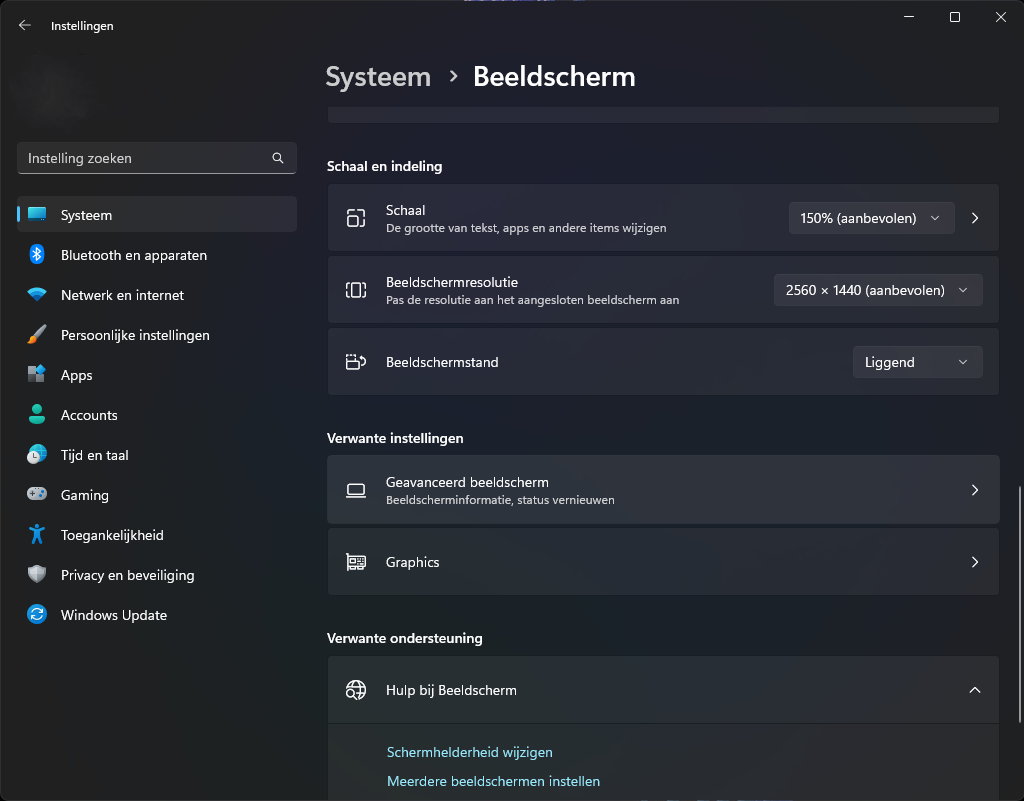Click the Bluetooth icon
The width and height of the screenshot is (1024, 801).
37,255
